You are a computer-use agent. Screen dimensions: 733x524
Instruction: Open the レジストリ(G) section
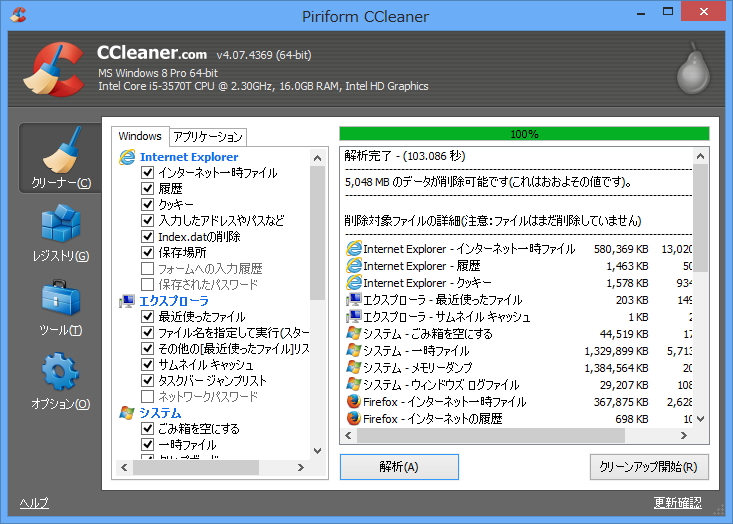[61, 232]
